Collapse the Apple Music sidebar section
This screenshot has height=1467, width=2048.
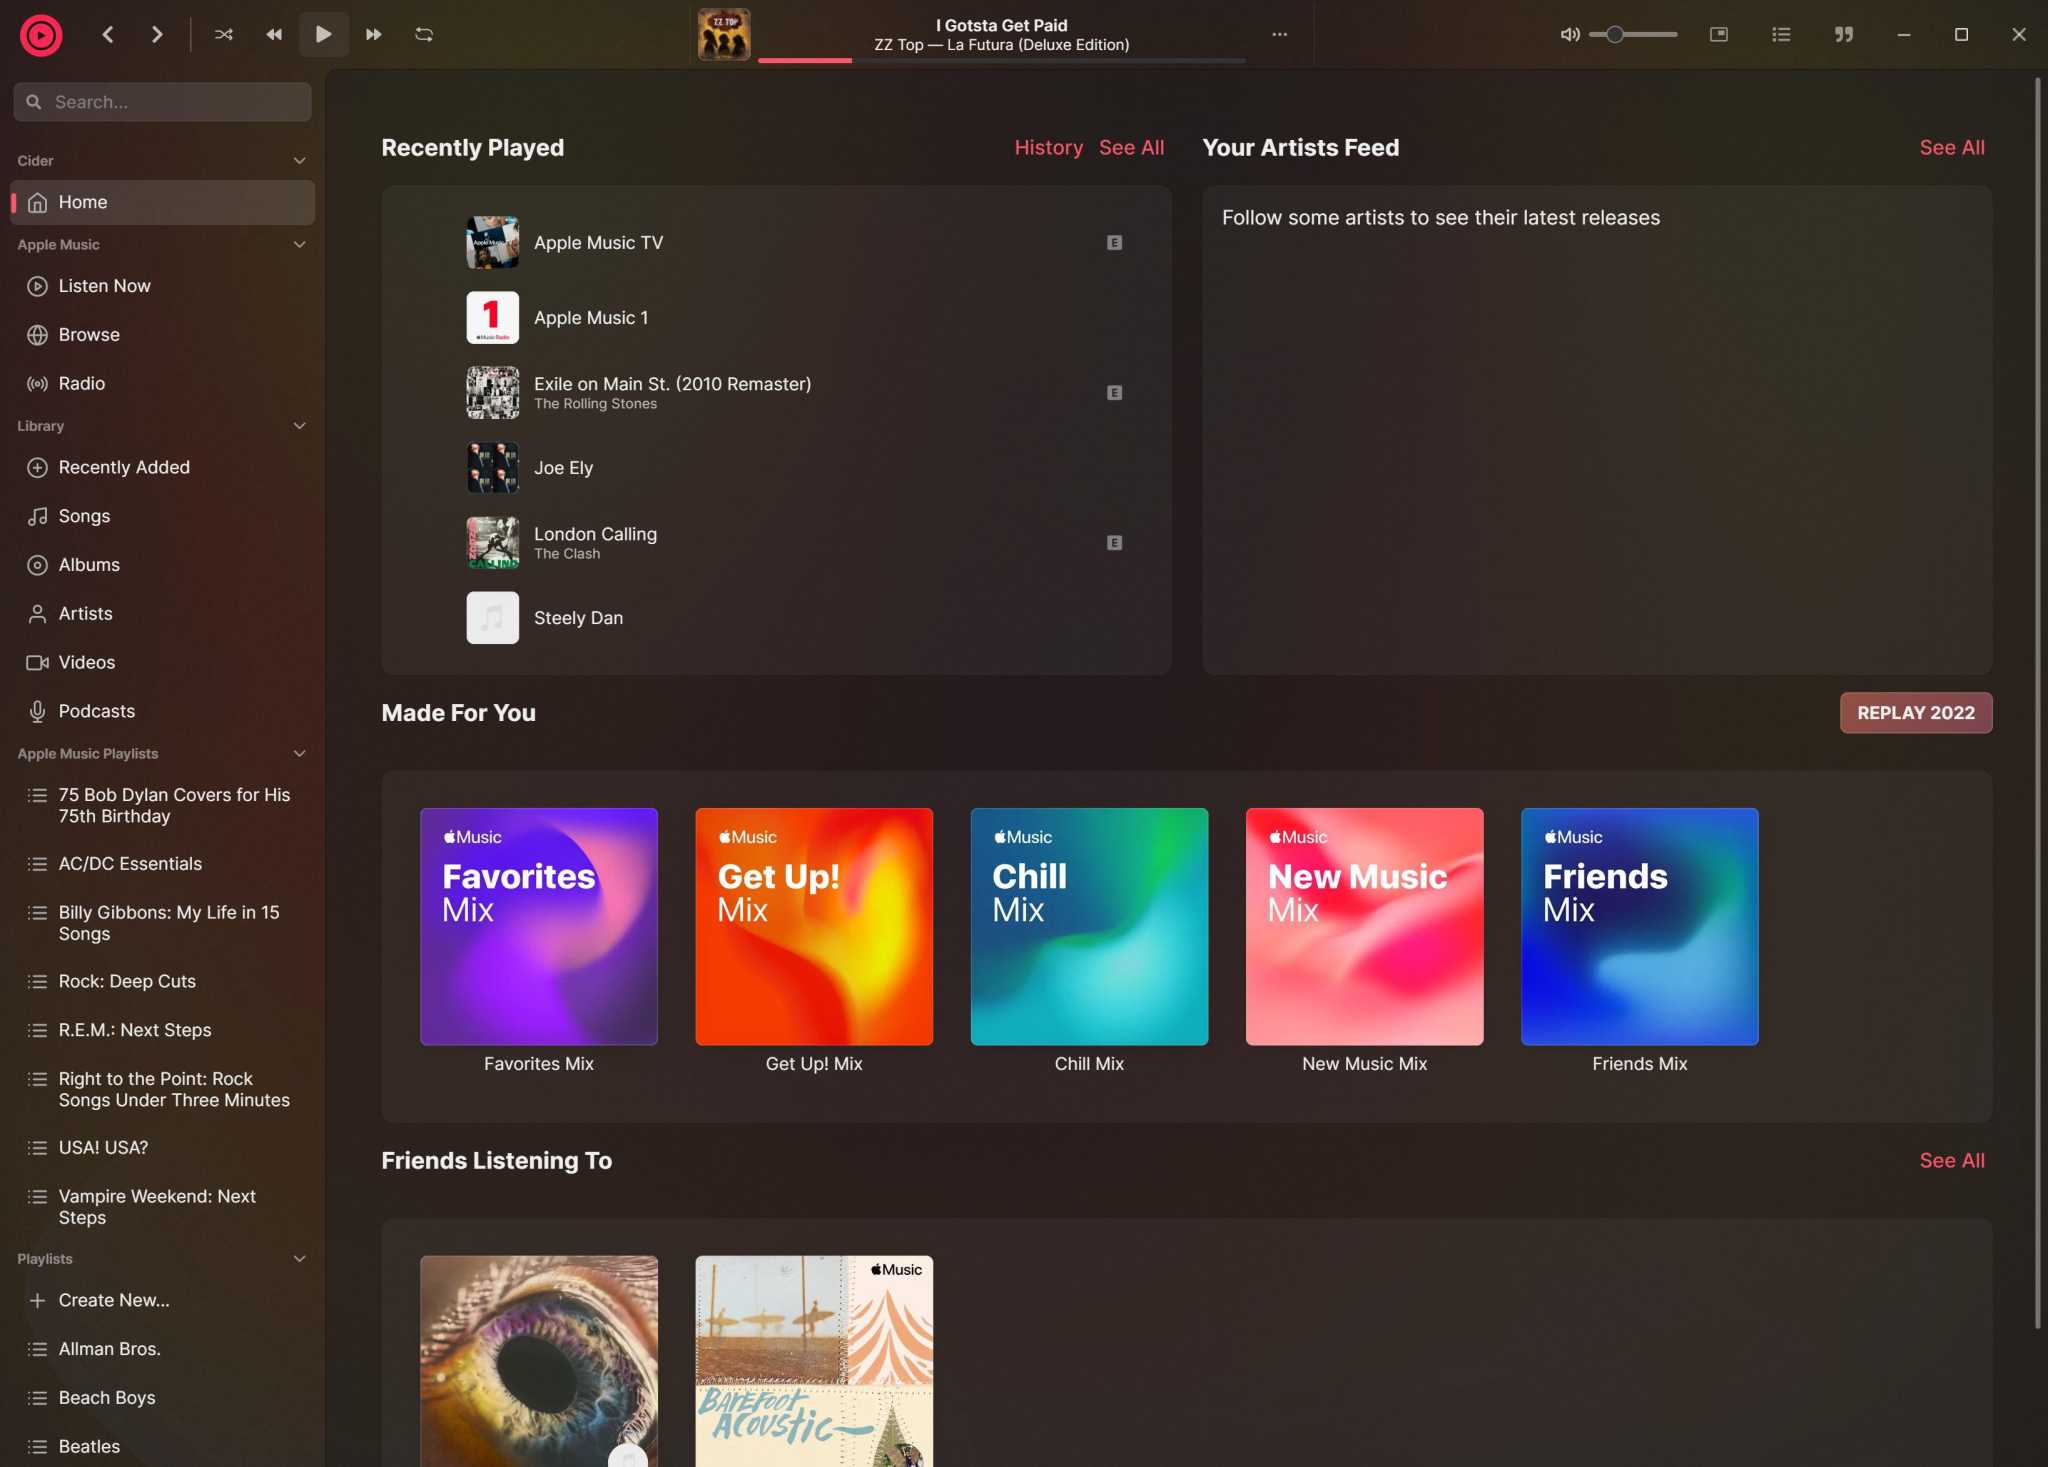(x=299, y=245)
